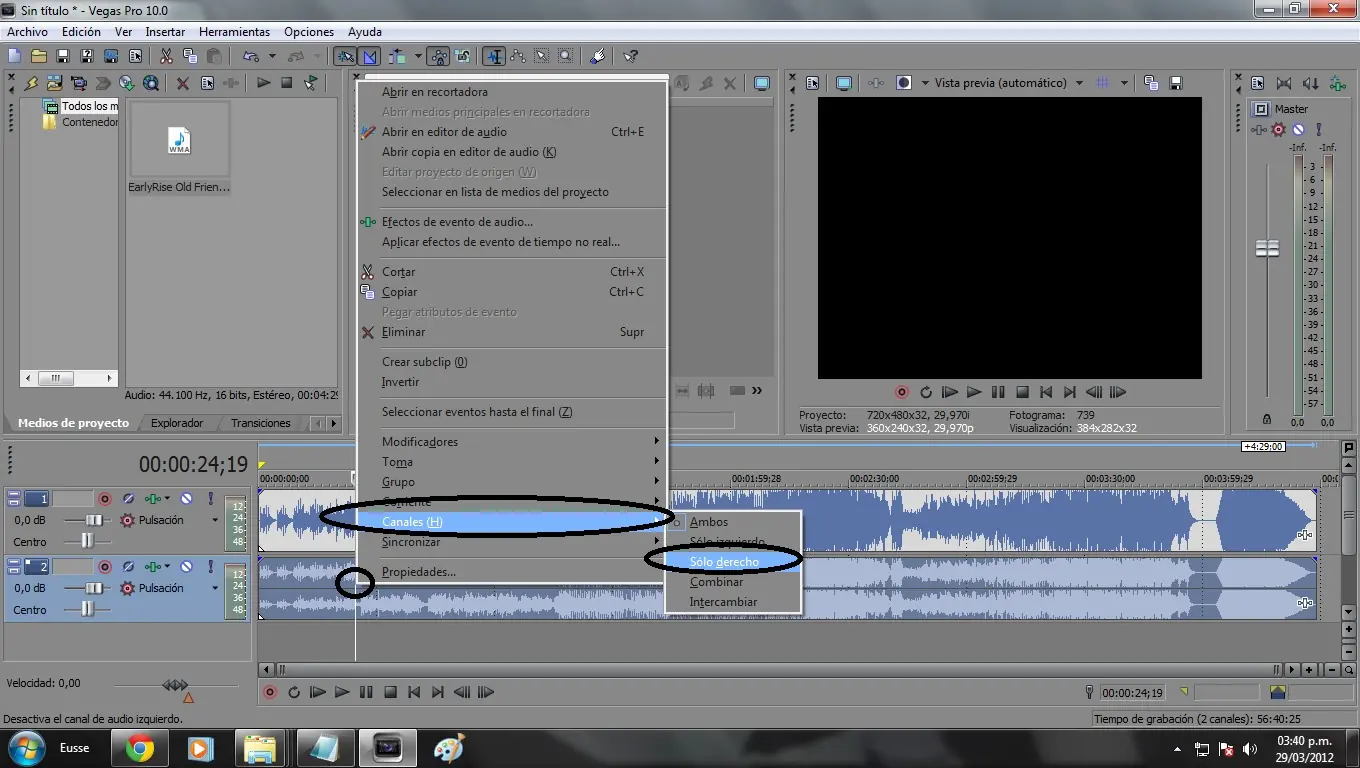Select the Selection edit tool

tap(542, 56)
